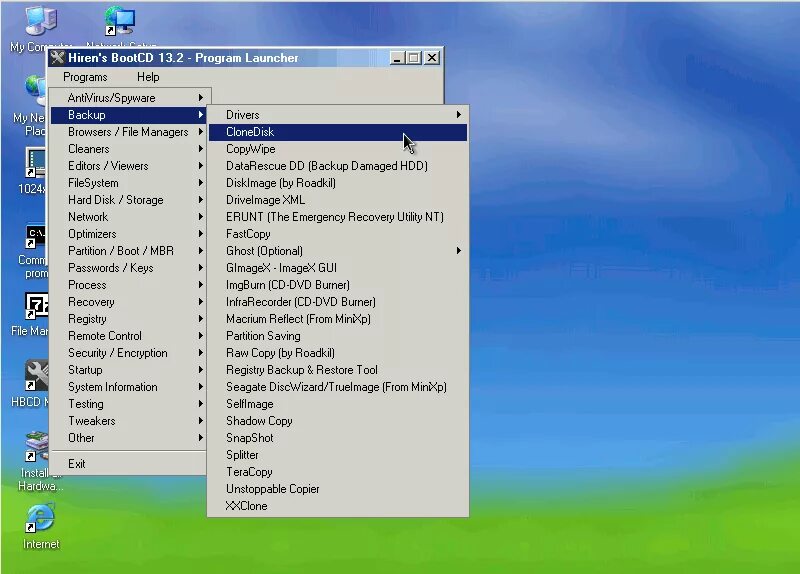Expand the FileSystem submenu

coord(130,183)
